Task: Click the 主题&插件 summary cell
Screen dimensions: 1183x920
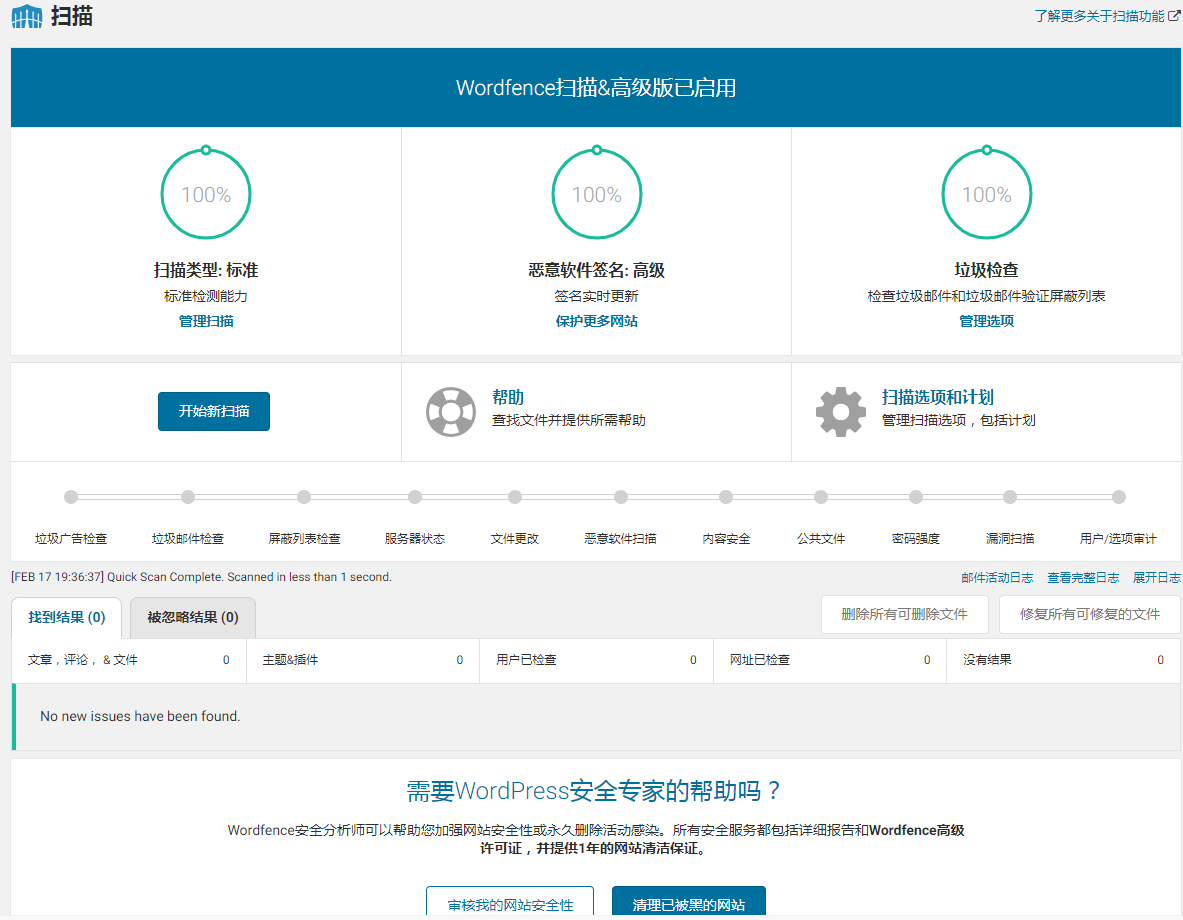Action: 363,660
